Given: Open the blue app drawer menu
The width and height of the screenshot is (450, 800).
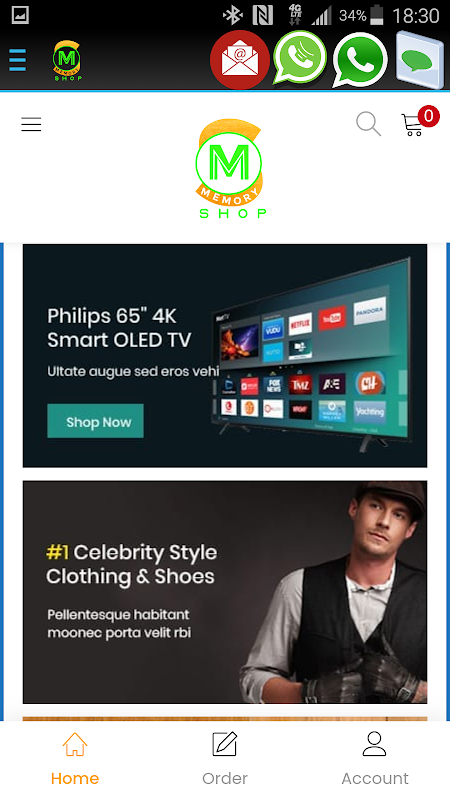Looking at the screenshot, I should pos(17,60).
